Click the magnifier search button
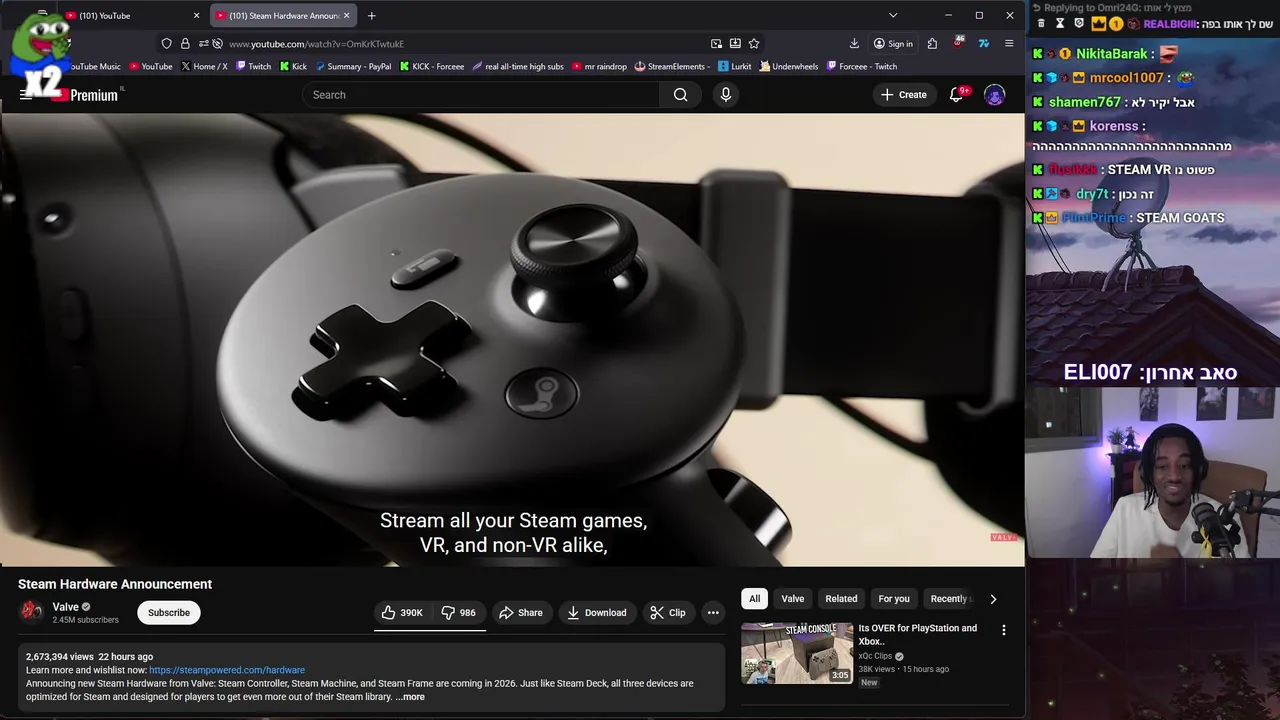The height and width of the screenshot is (720, 1280). (x=681, y=95)
